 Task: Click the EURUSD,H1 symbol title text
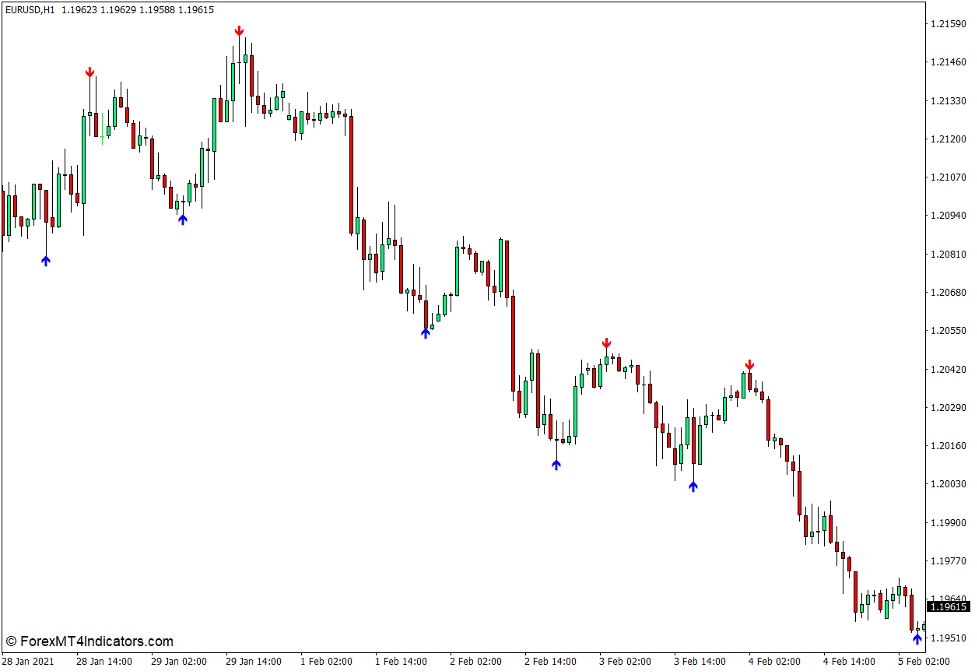[x=29, y=9]
